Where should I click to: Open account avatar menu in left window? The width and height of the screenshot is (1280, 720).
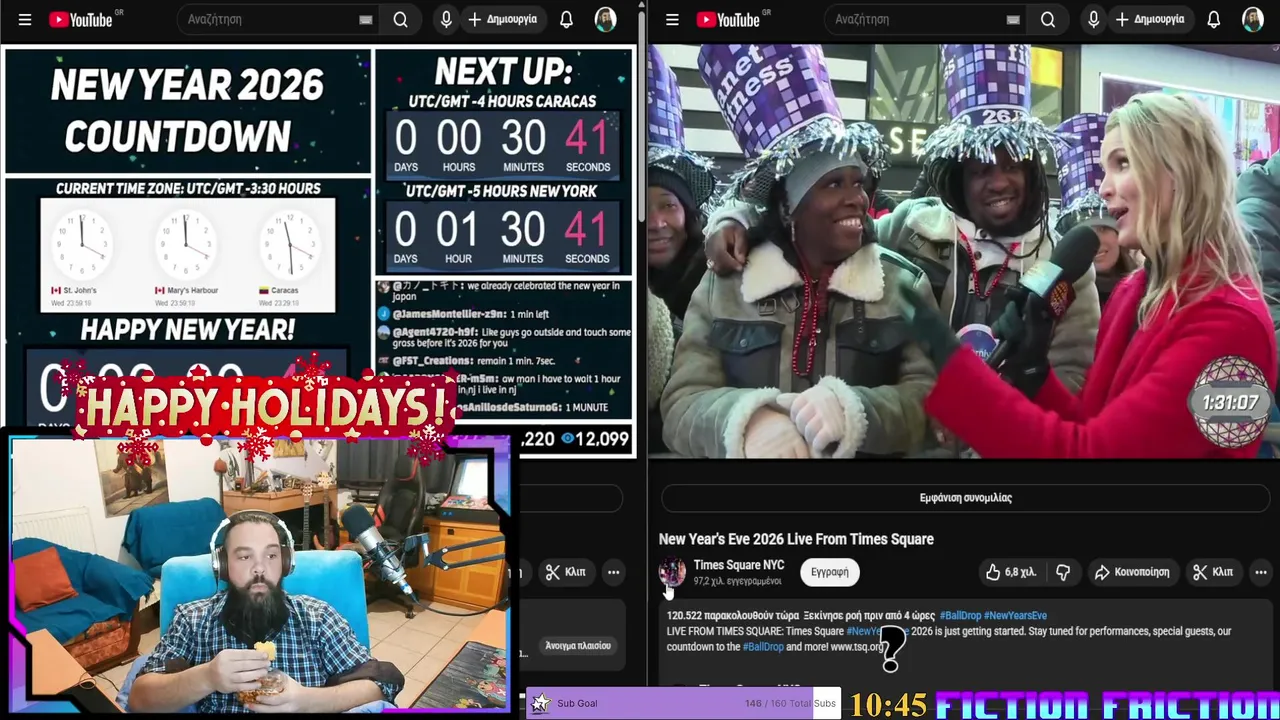pyautogui.click(x=605, y=19)
